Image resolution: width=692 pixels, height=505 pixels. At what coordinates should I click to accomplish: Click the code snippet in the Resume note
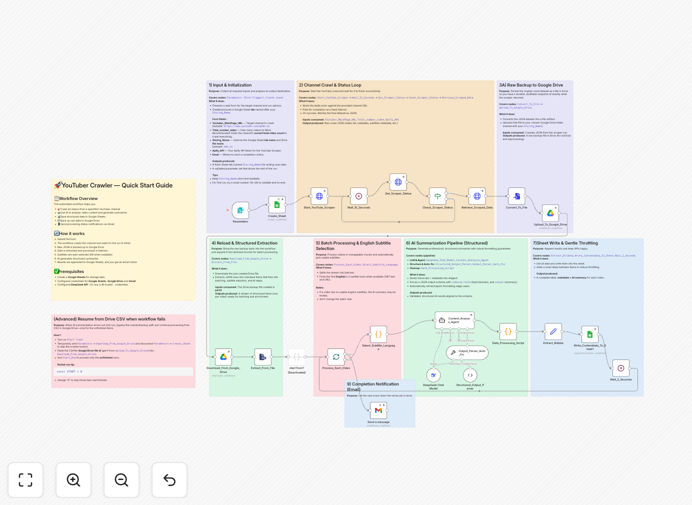click(x=124, y=372)
